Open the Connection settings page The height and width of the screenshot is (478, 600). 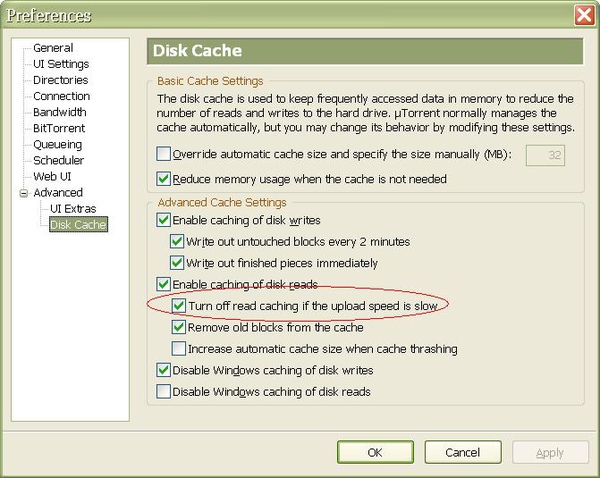pyautogui.click(x=61, y=96)
